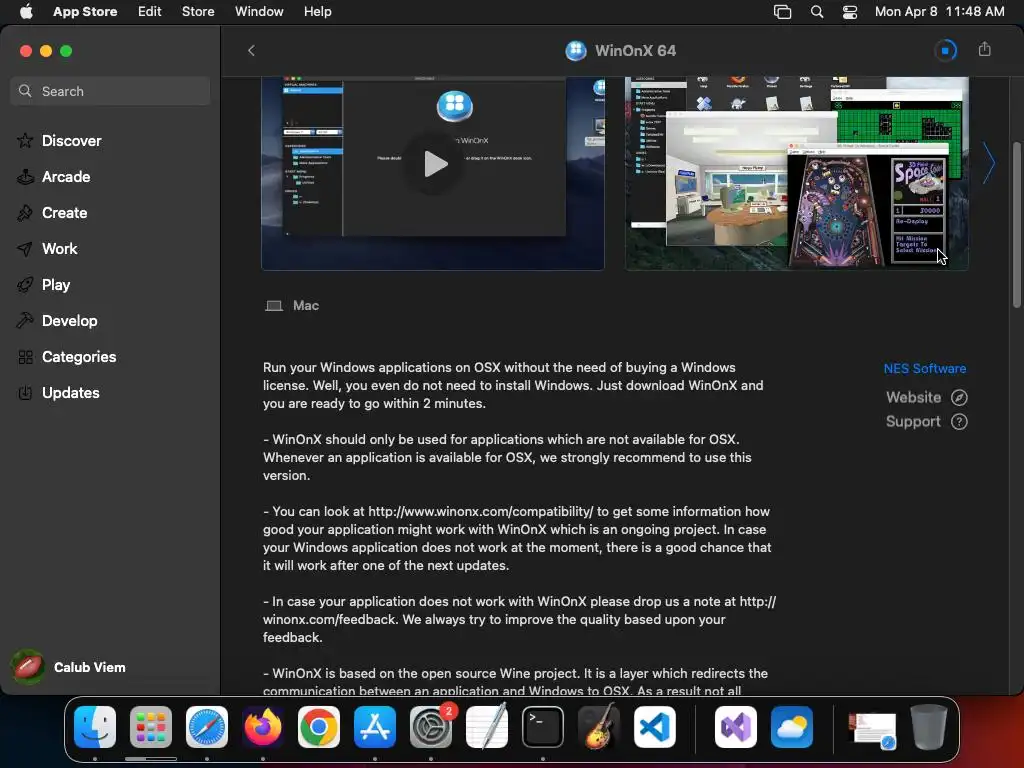Viewport: 1024px width, 768px height.
Task: Open the Window menu
Action: point(259,11)
